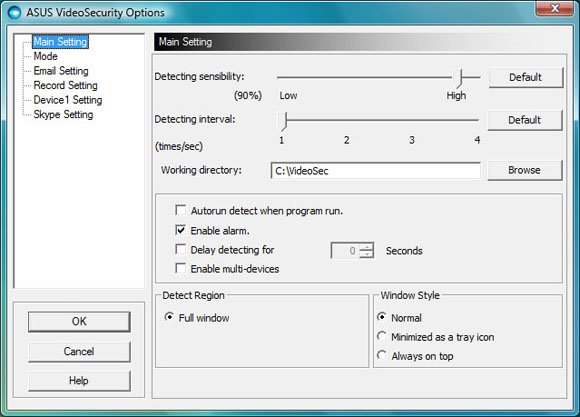Open the Mode settings page

pyautogui.click(x=45, y=56)
